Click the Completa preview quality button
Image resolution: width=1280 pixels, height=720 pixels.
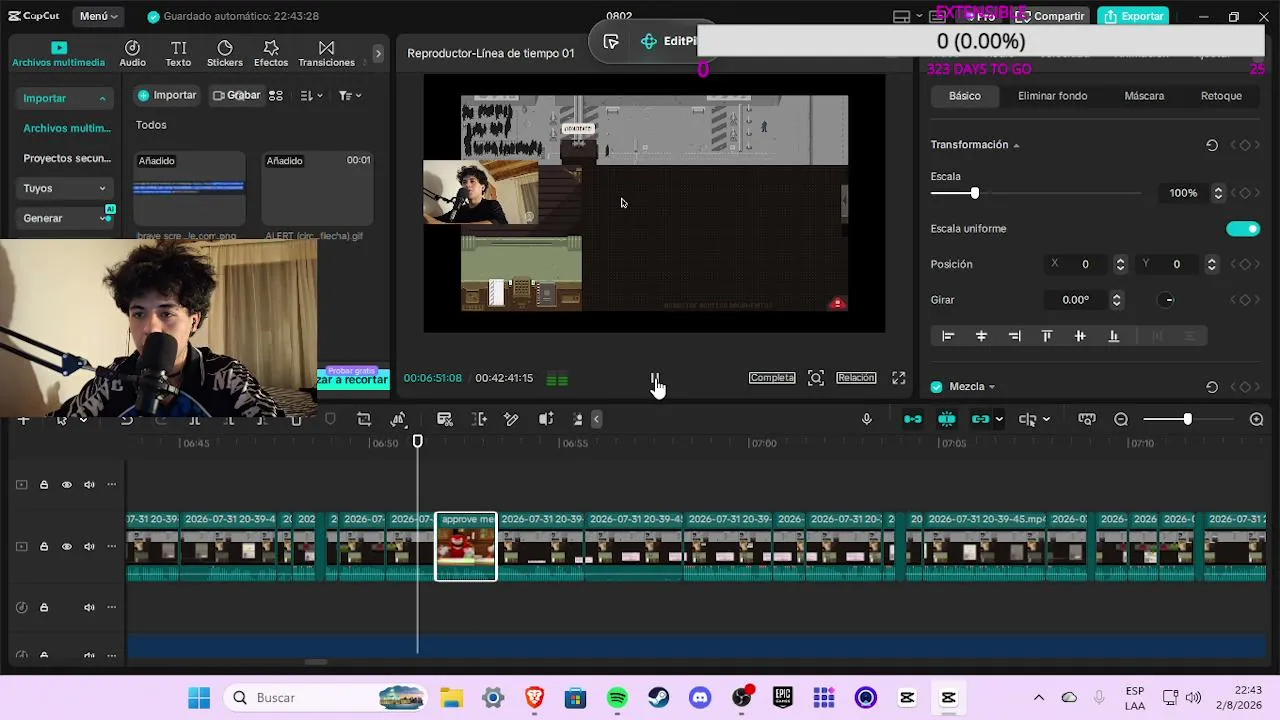coord(772,378)
